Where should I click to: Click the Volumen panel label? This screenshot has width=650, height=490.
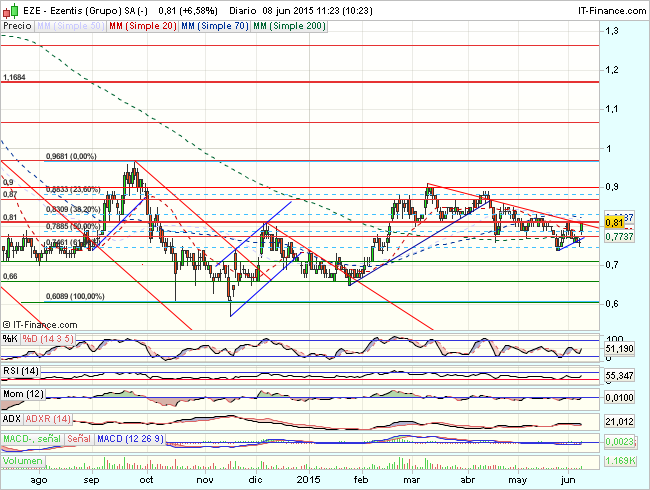coord(24,461)
